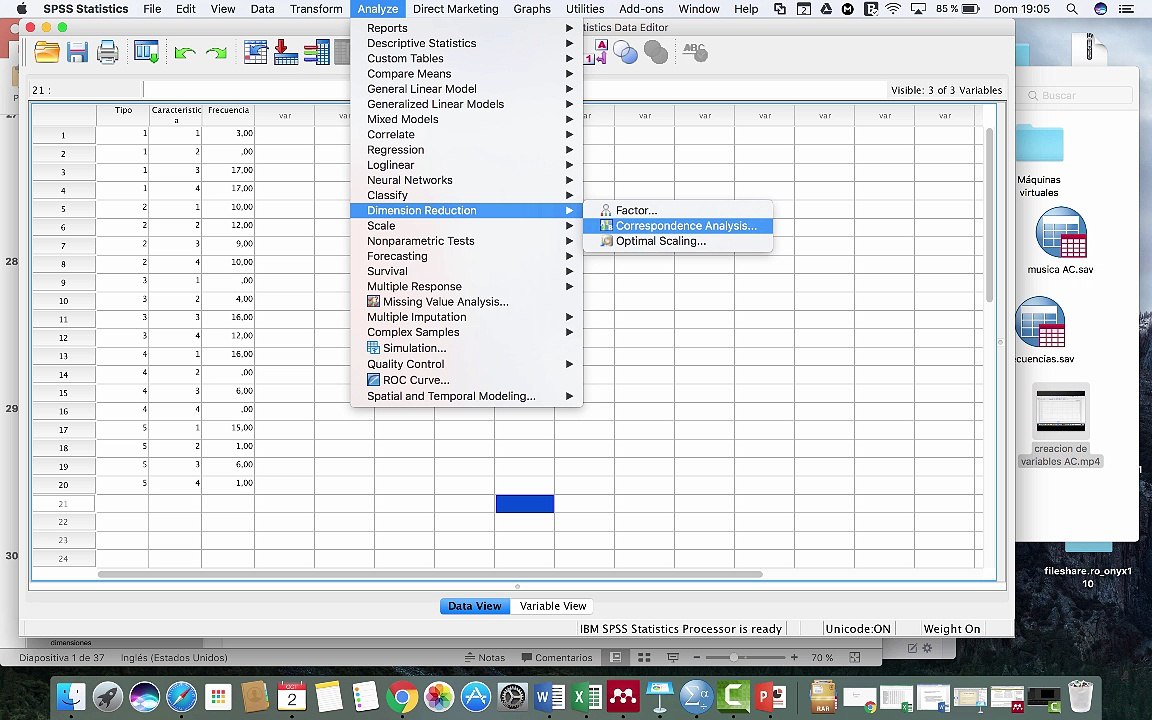Click the Notas button in PowerPoint status bar

[485, 658]
